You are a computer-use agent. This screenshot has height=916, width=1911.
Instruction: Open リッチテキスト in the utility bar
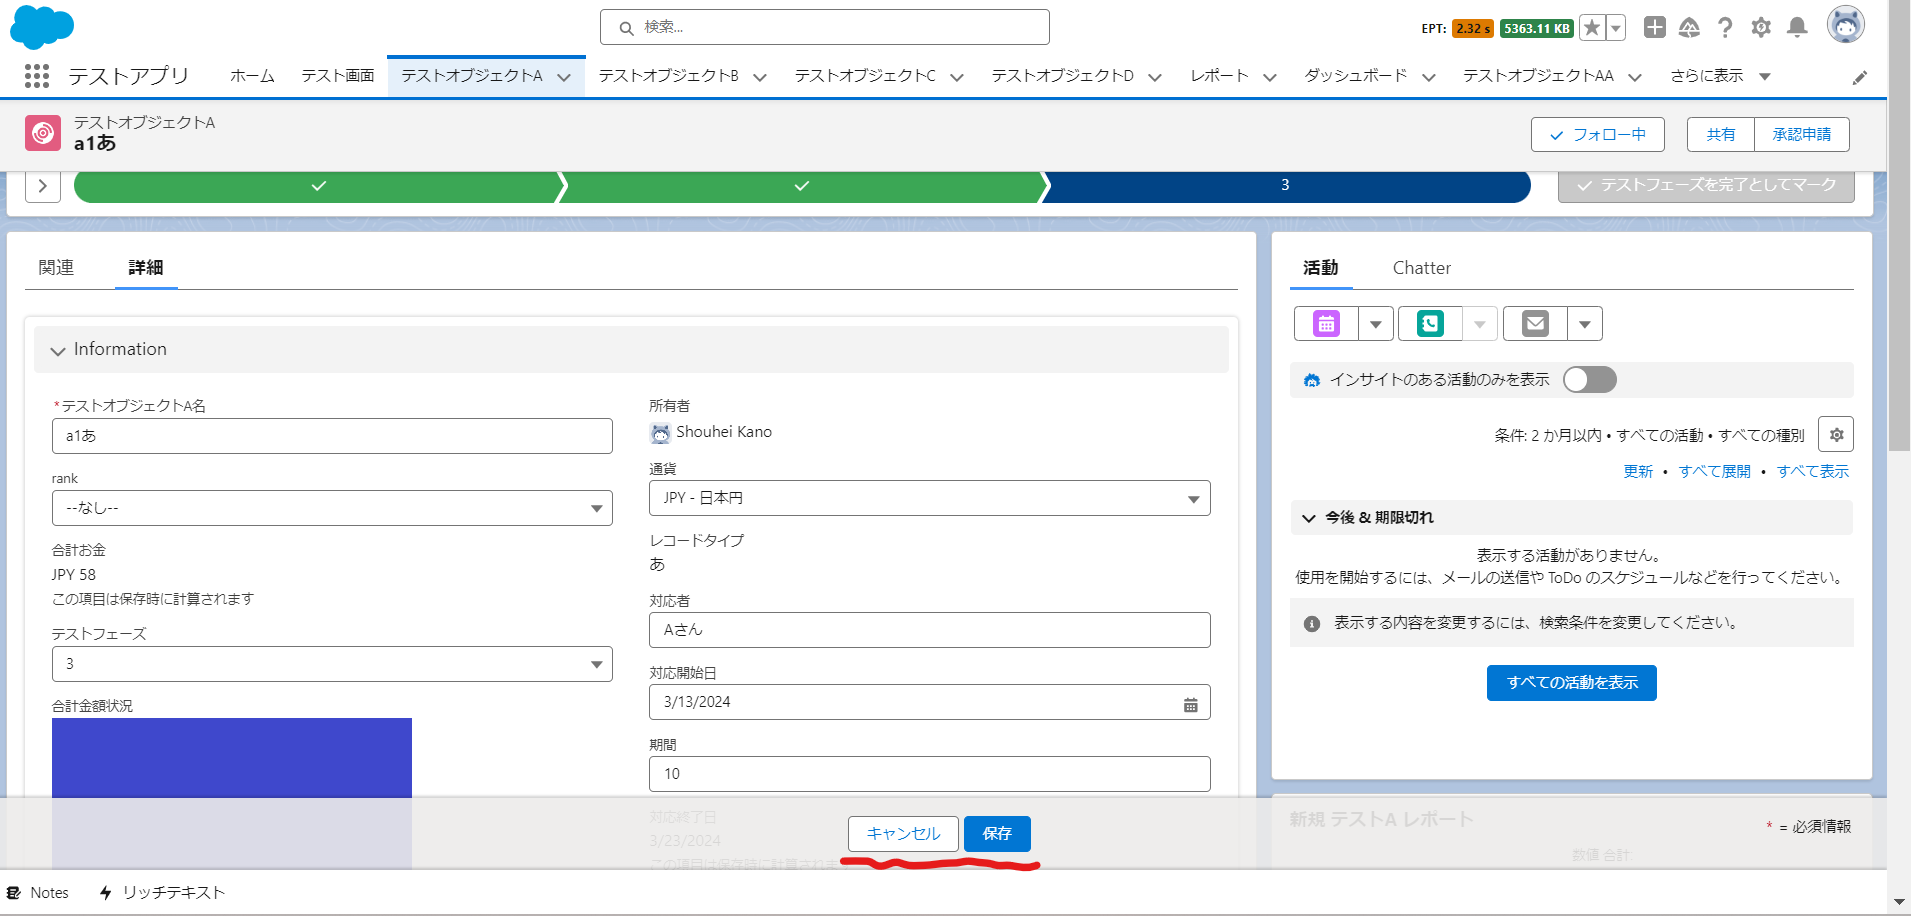click(162, 892)
